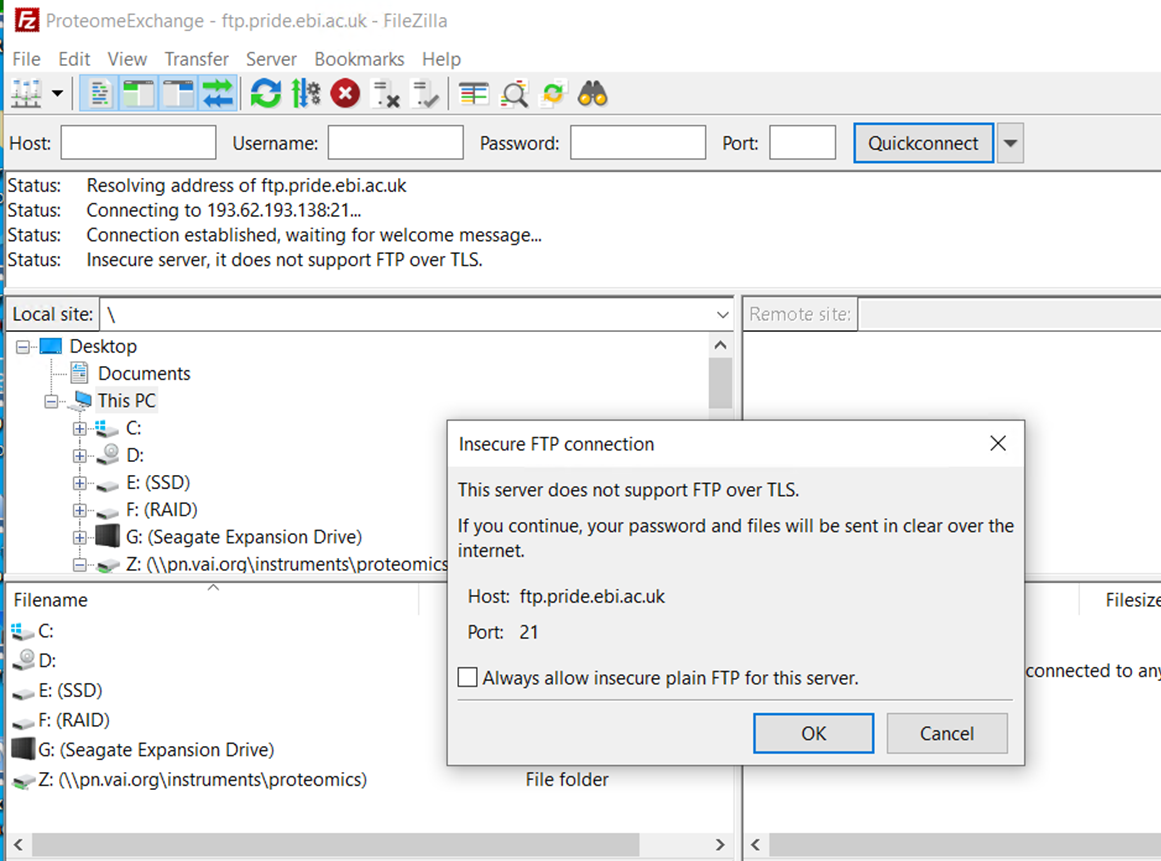Click Cancel in Insecure FTP dialog
Image resolution: width=1161 pixels, height=861 pixels.
pyautogui.click(x=947, y=733)
